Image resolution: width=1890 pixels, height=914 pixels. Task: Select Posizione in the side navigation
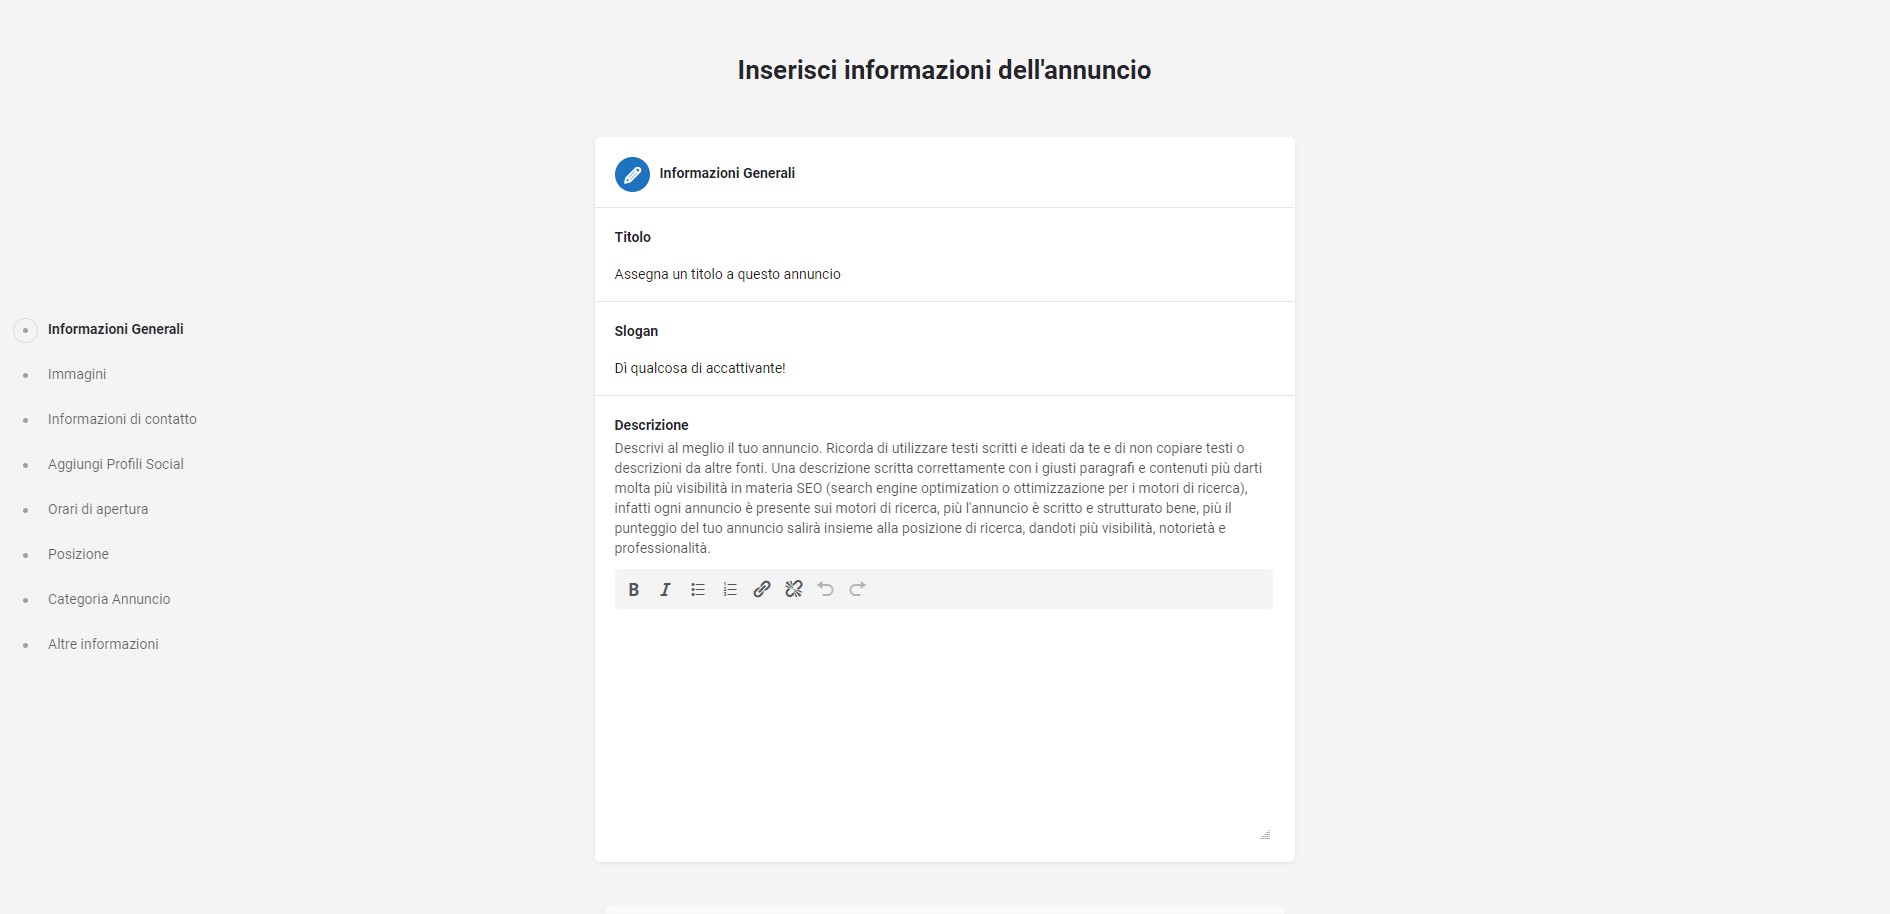78,554
